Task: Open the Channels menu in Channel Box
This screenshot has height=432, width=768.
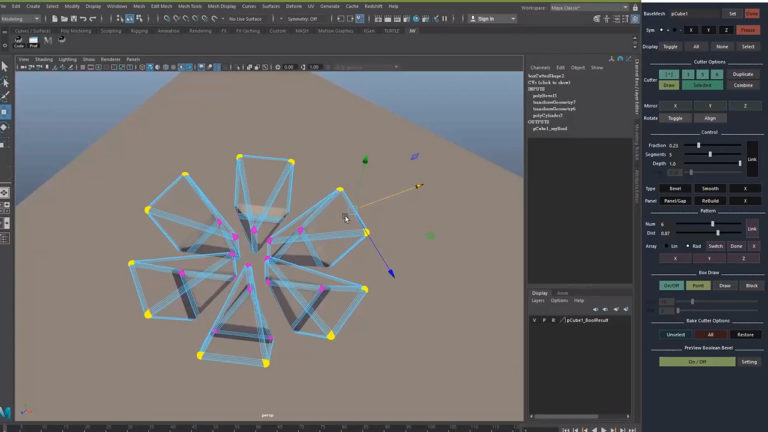Action: pyautogui.click(x=540, y=68)
